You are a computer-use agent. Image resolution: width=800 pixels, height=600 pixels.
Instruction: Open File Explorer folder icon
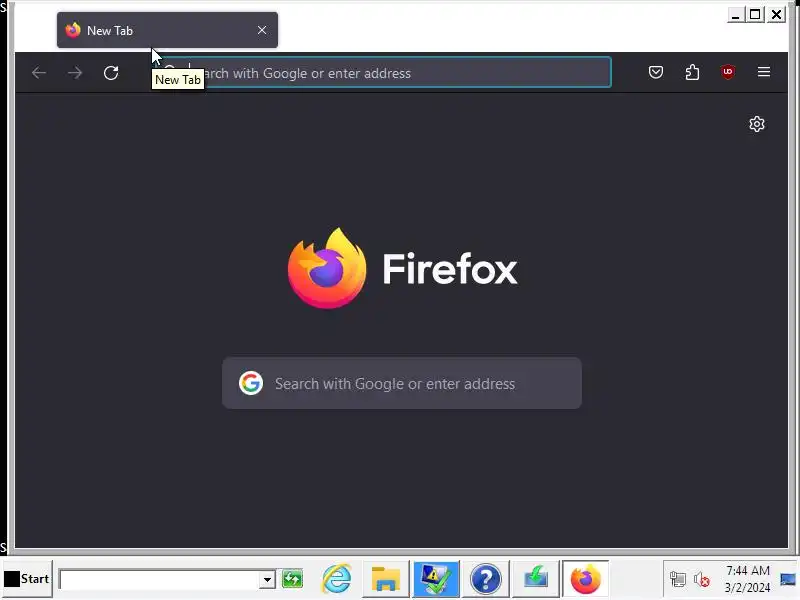click(x=386, y=579)
